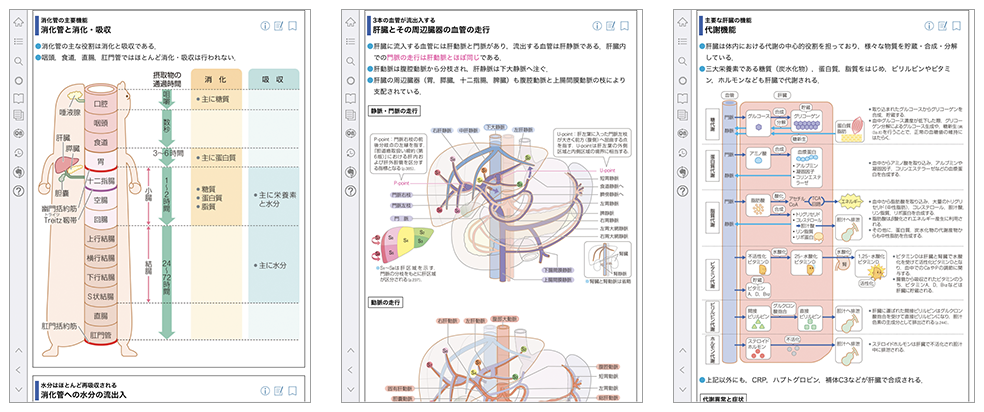Click the down chevron in the liver vessels panel

pyautogui.click(x=351, y=389)
